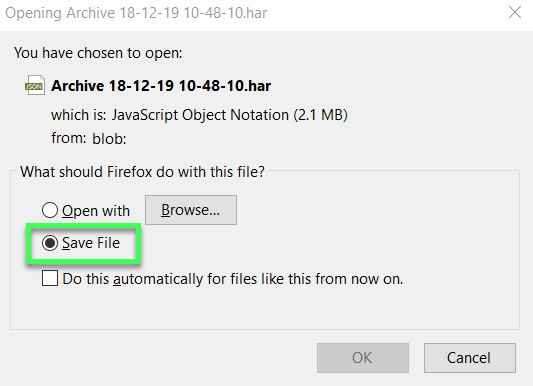The image size is (533, 386).
Task: Click the 'Save File' label text
Action: click(x=91, y=243)
